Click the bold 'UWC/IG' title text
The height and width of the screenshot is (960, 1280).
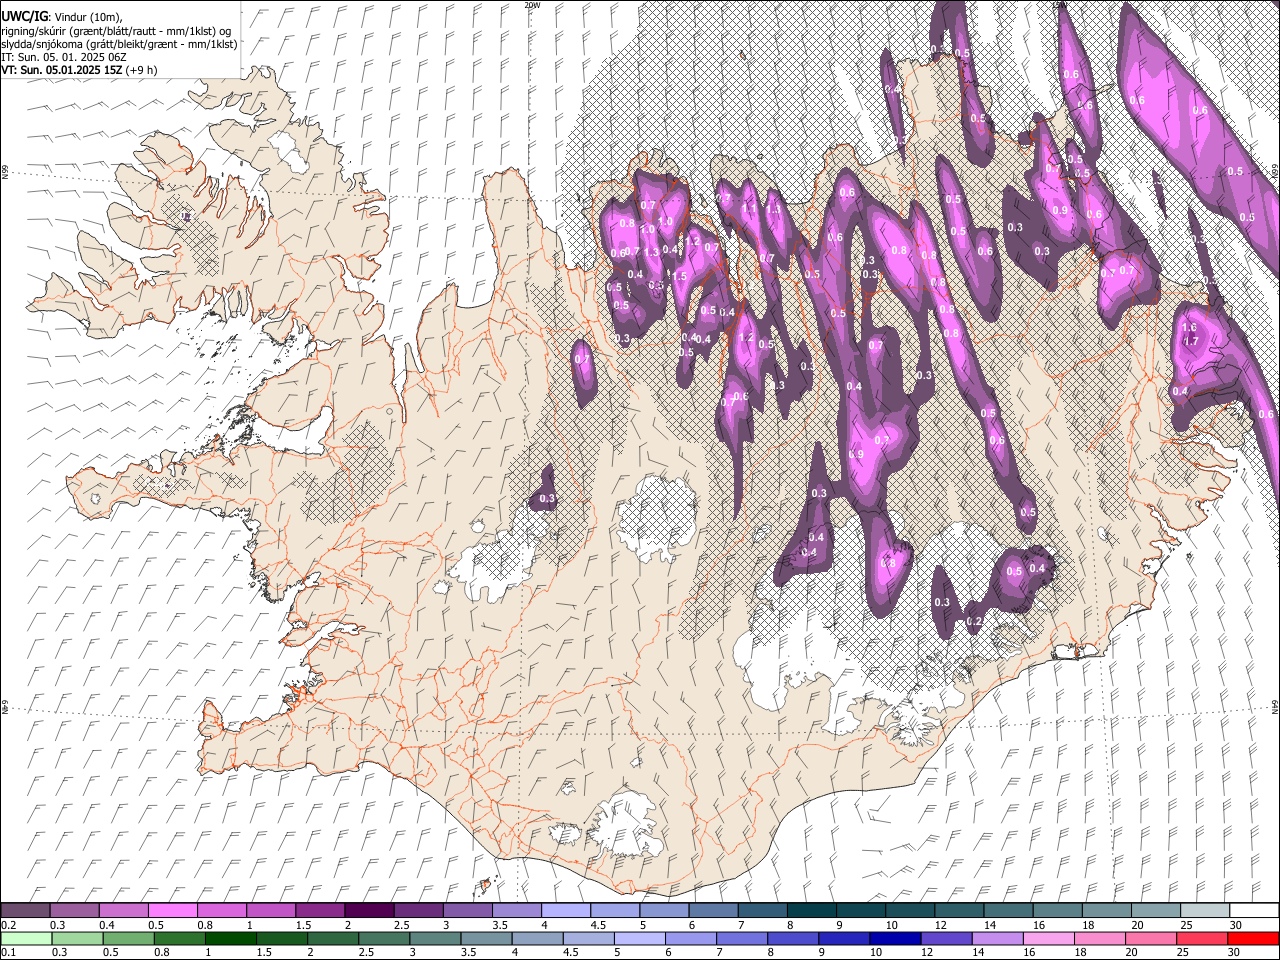point(24,17)
